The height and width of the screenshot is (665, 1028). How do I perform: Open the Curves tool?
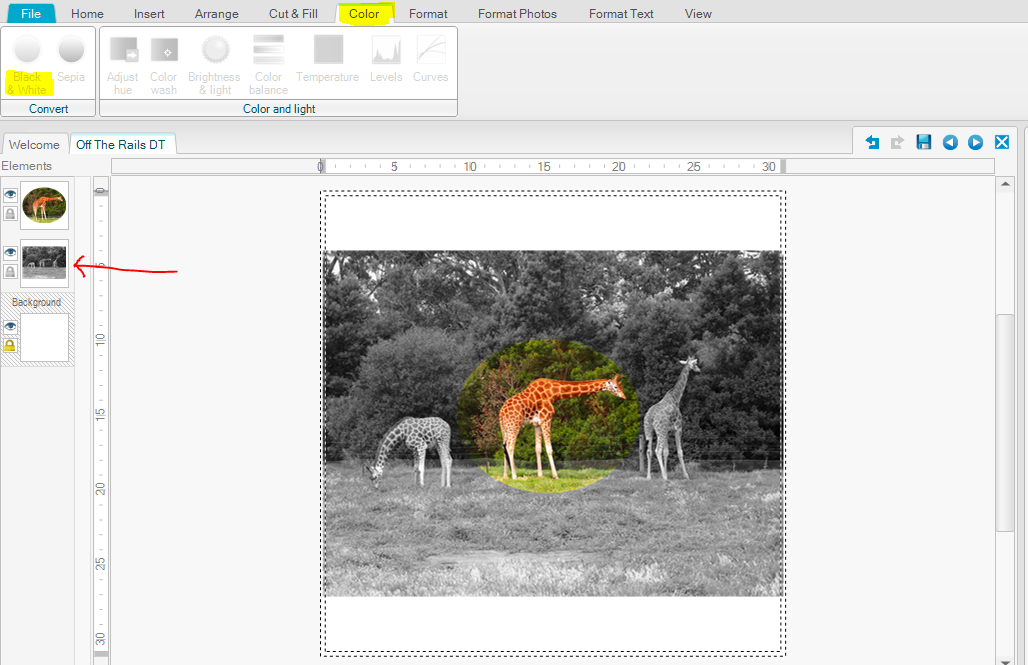(x=431, y=59)
